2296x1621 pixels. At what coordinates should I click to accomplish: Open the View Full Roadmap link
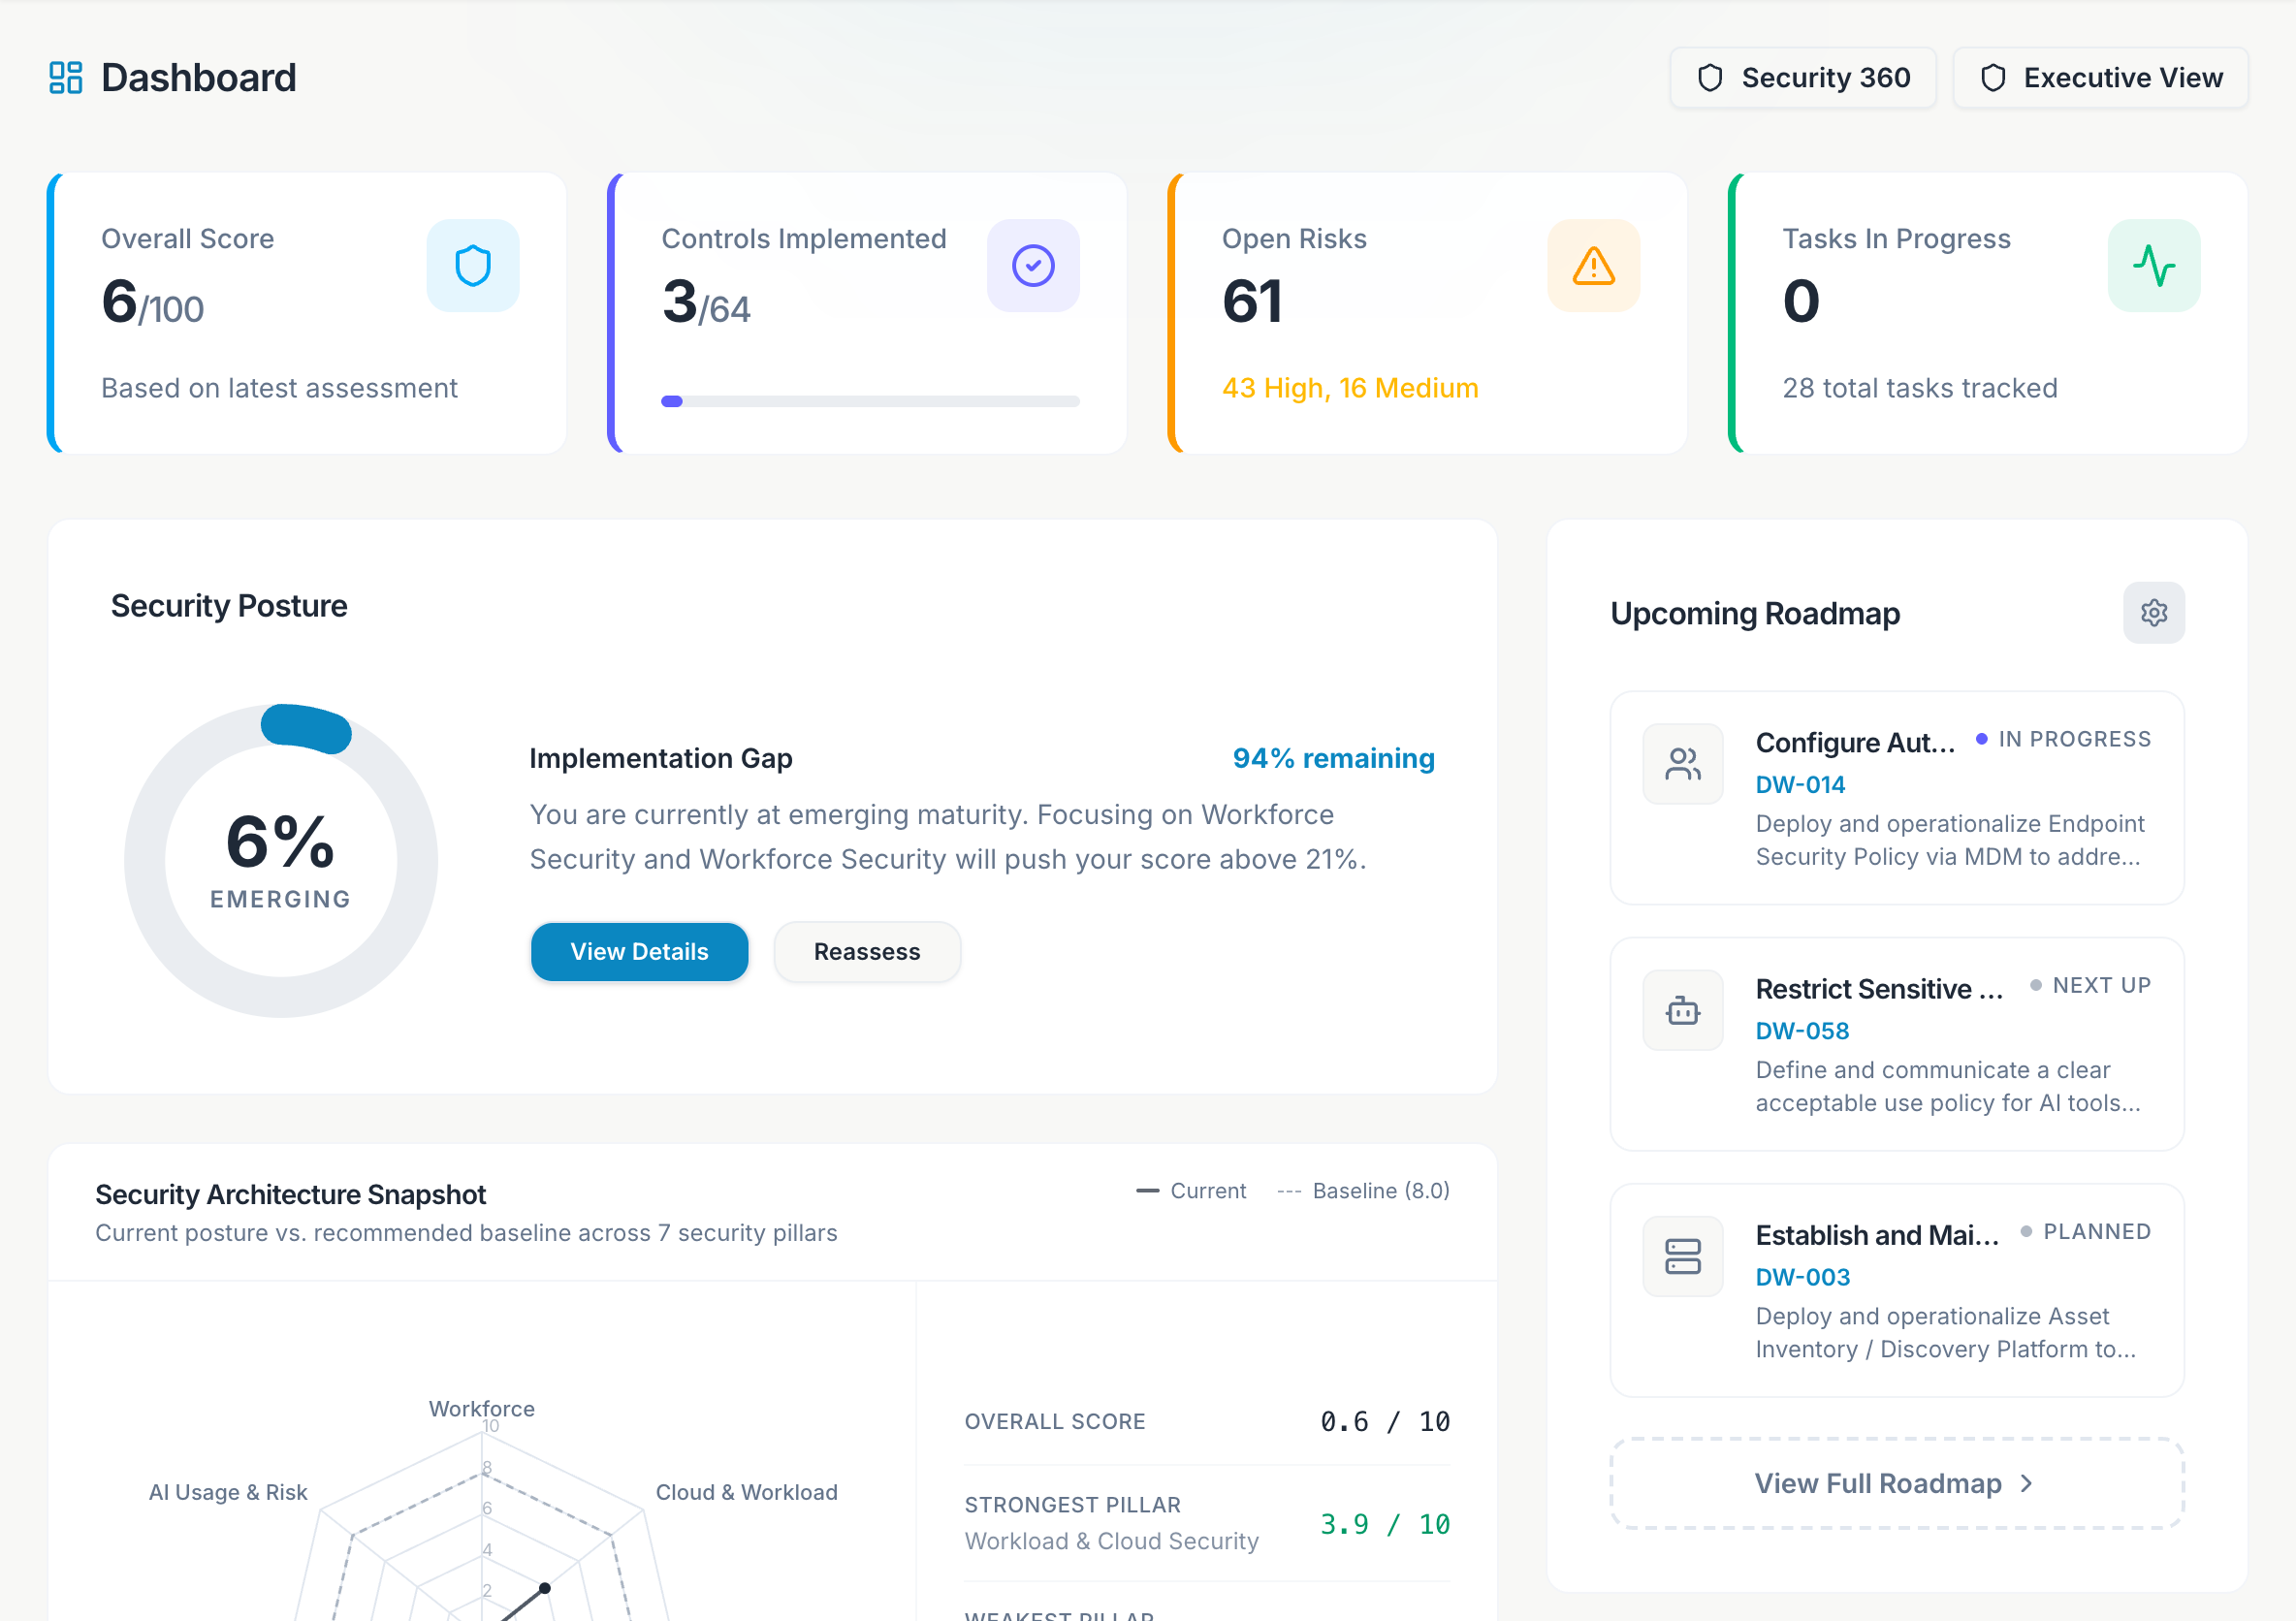[x=1897, y=1484]
